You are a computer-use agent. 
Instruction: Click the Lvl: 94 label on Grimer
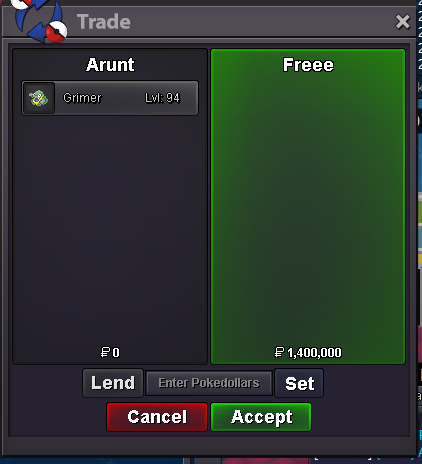coord(162,98)
